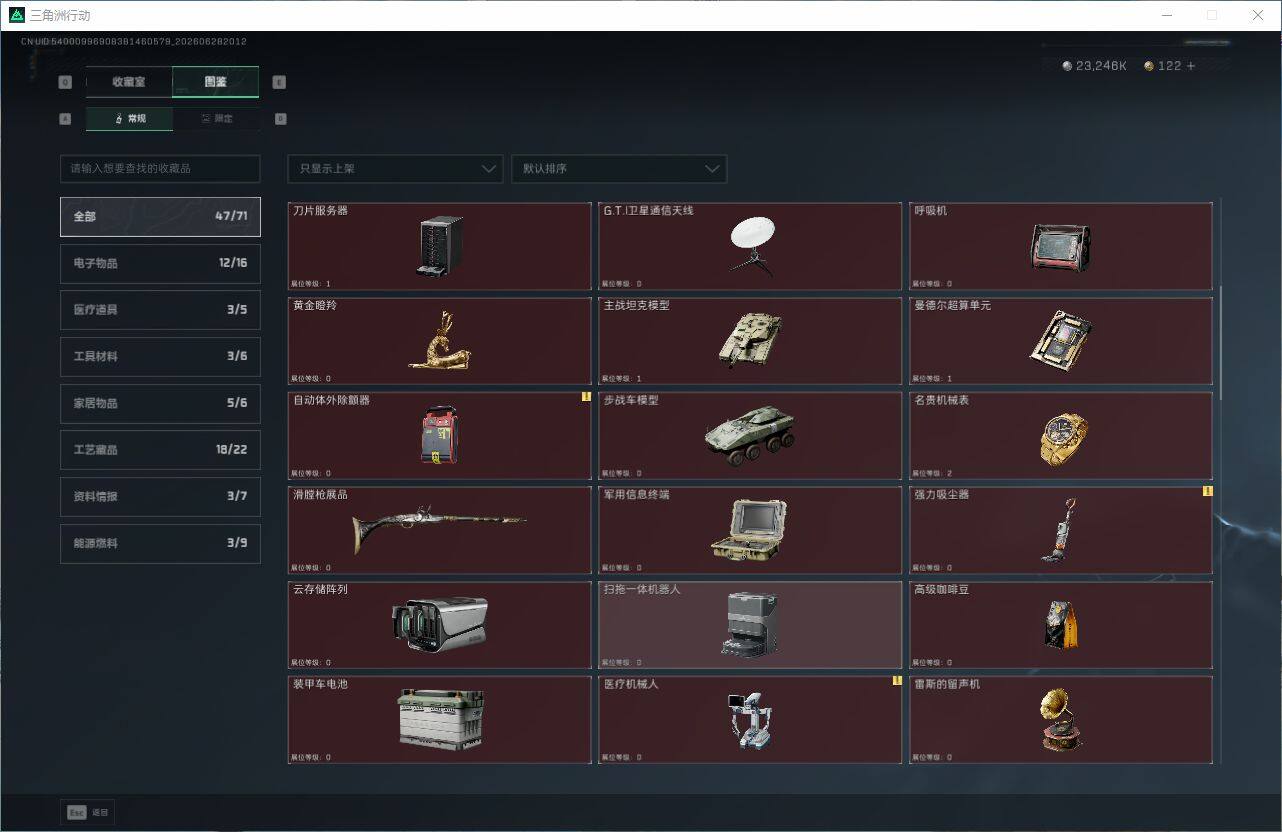Click the E key hint beside 图鉴
The image size is (1282, 832).
[x=280, y=82]
